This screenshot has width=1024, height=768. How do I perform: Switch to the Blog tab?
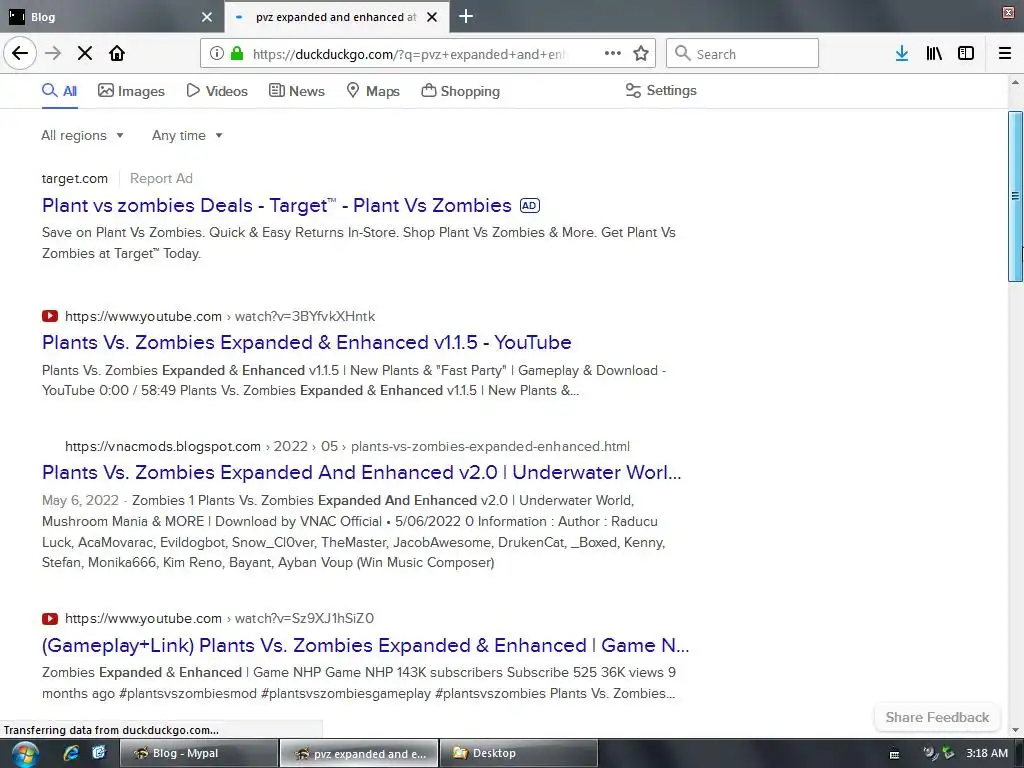click(x=111, y=17)
